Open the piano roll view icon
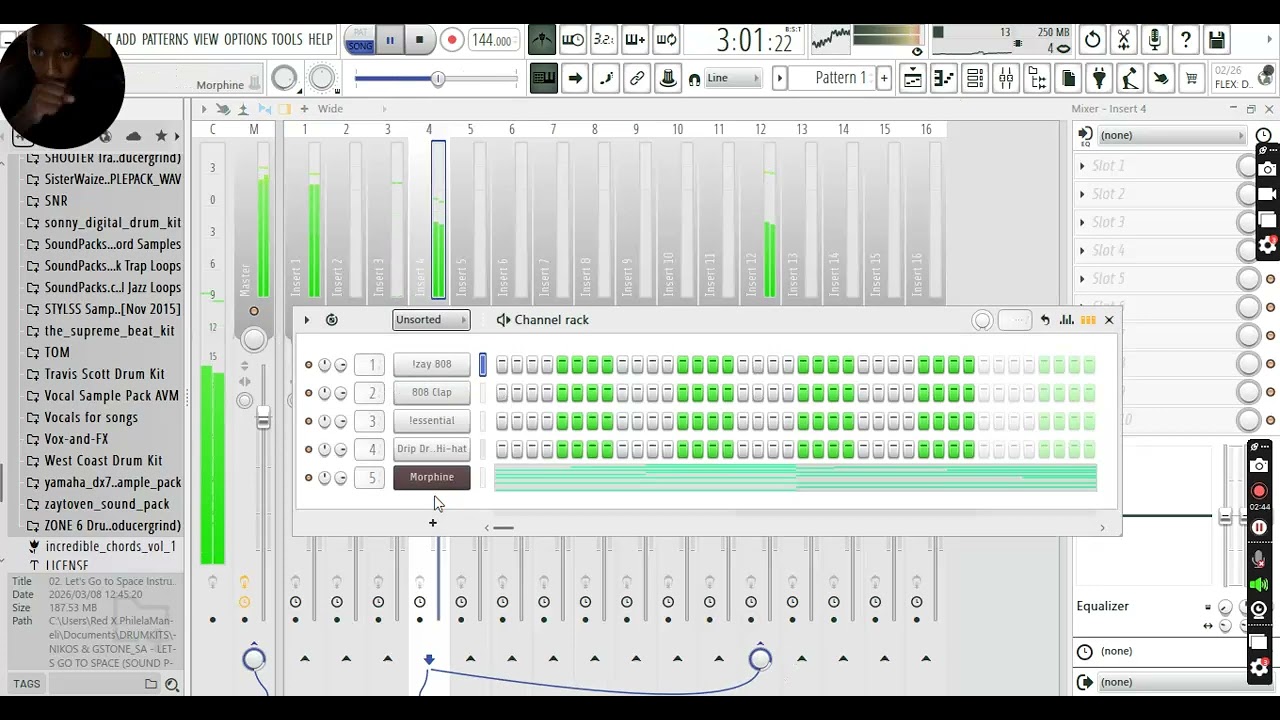 [x=943, y=78]
